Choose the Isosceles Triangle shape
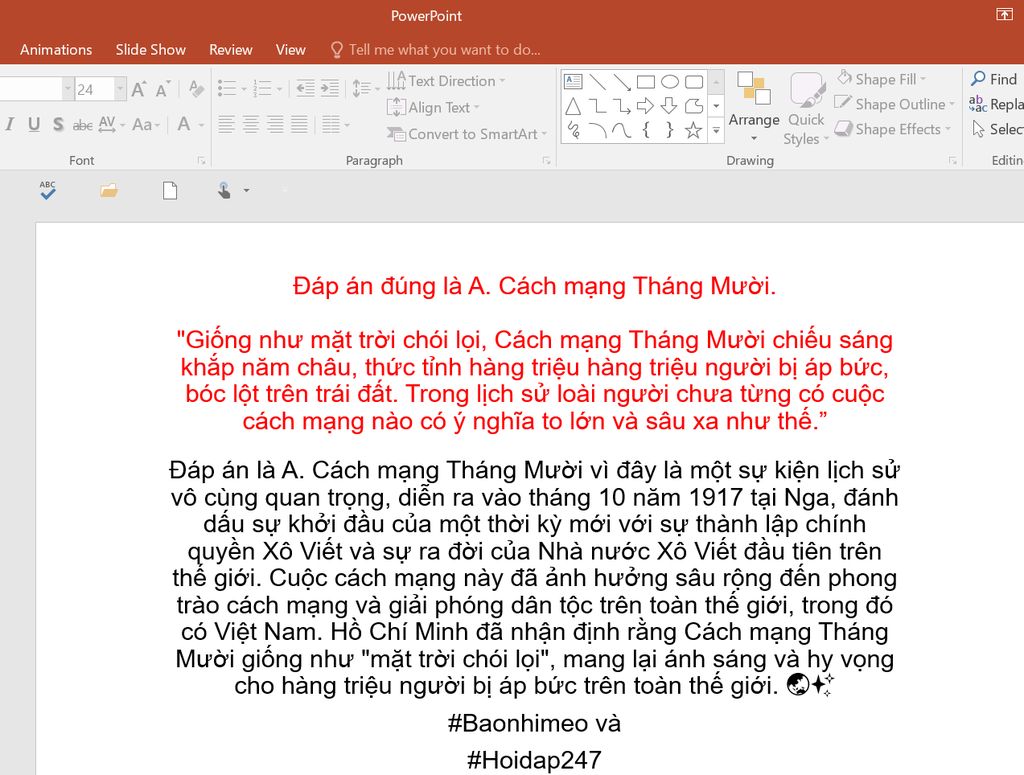 573,106
